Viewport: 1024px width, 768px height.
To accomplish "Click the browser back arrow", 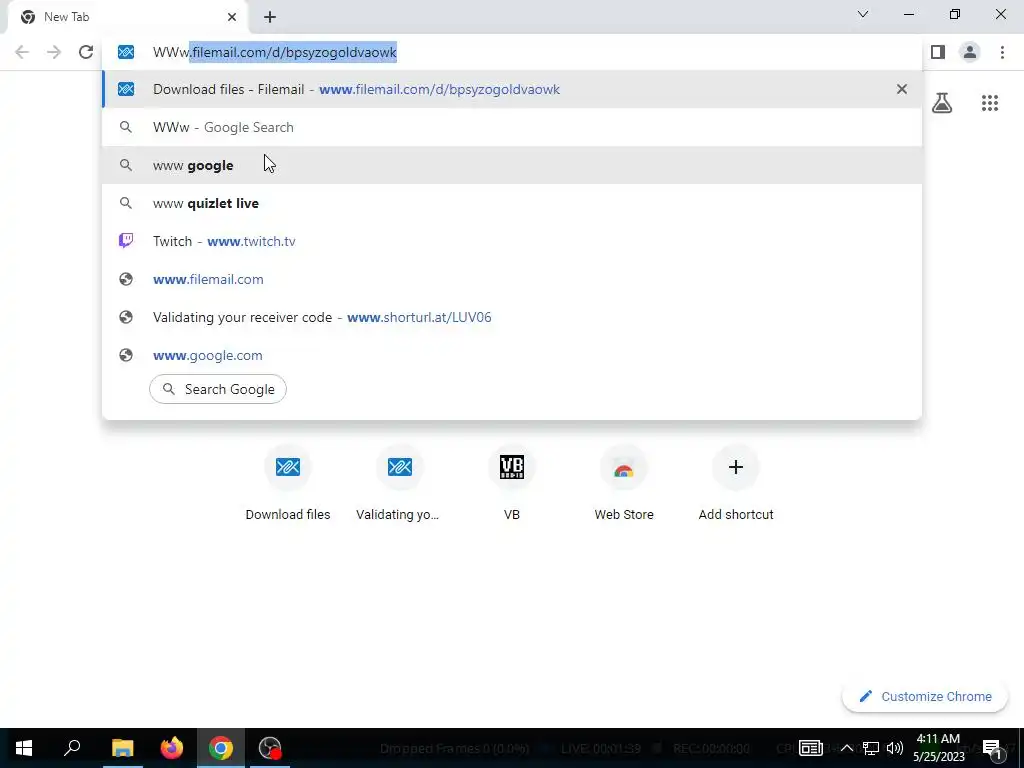I will point(22,52).
